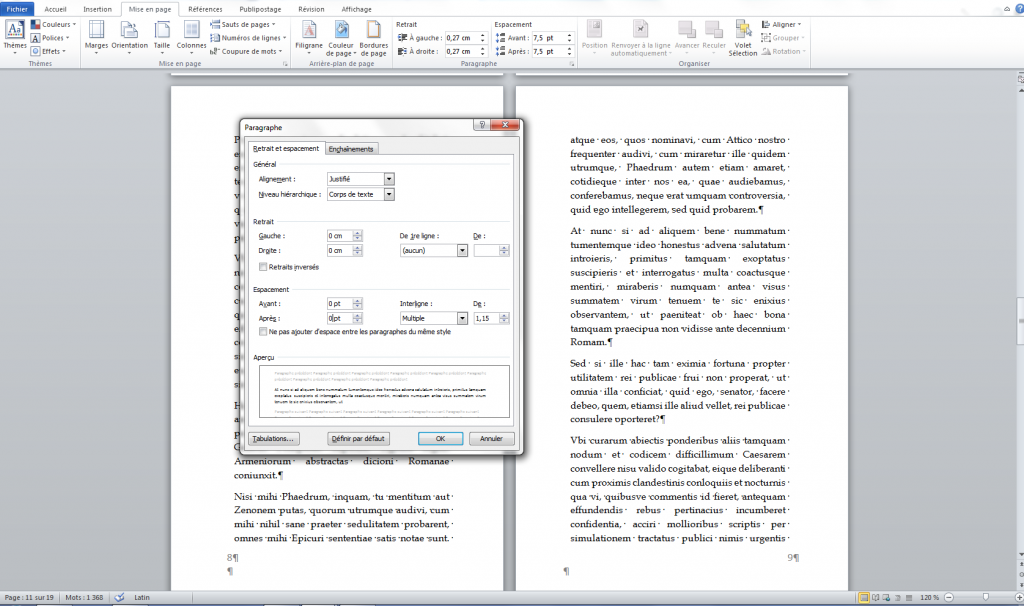Switch to the Affichage ribbon tab
1024x606 pixels.
point(357,9)
